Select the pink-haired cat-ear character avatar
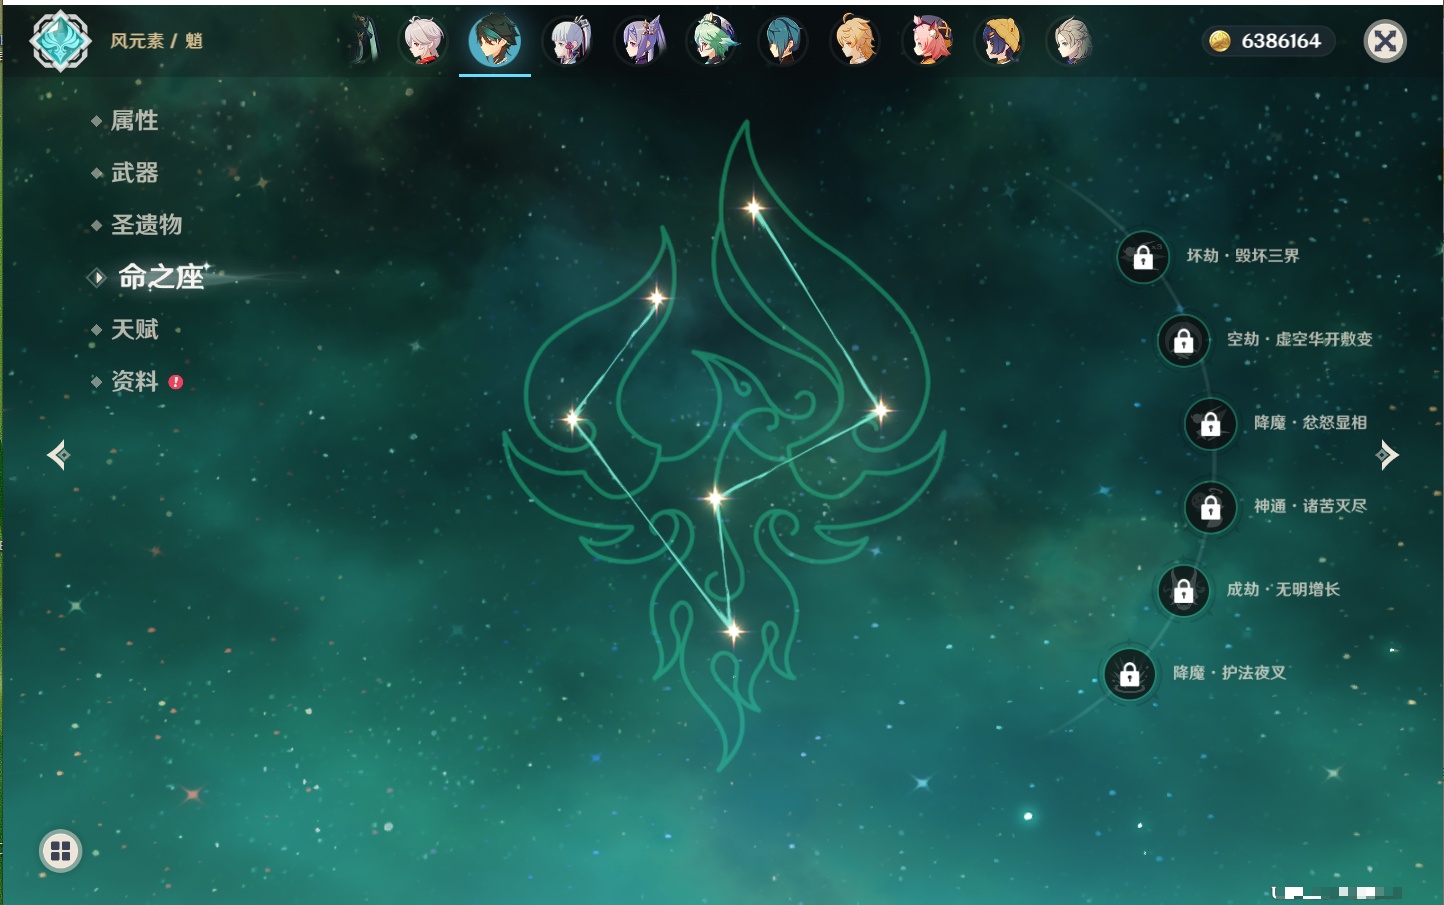 point(928,42)
